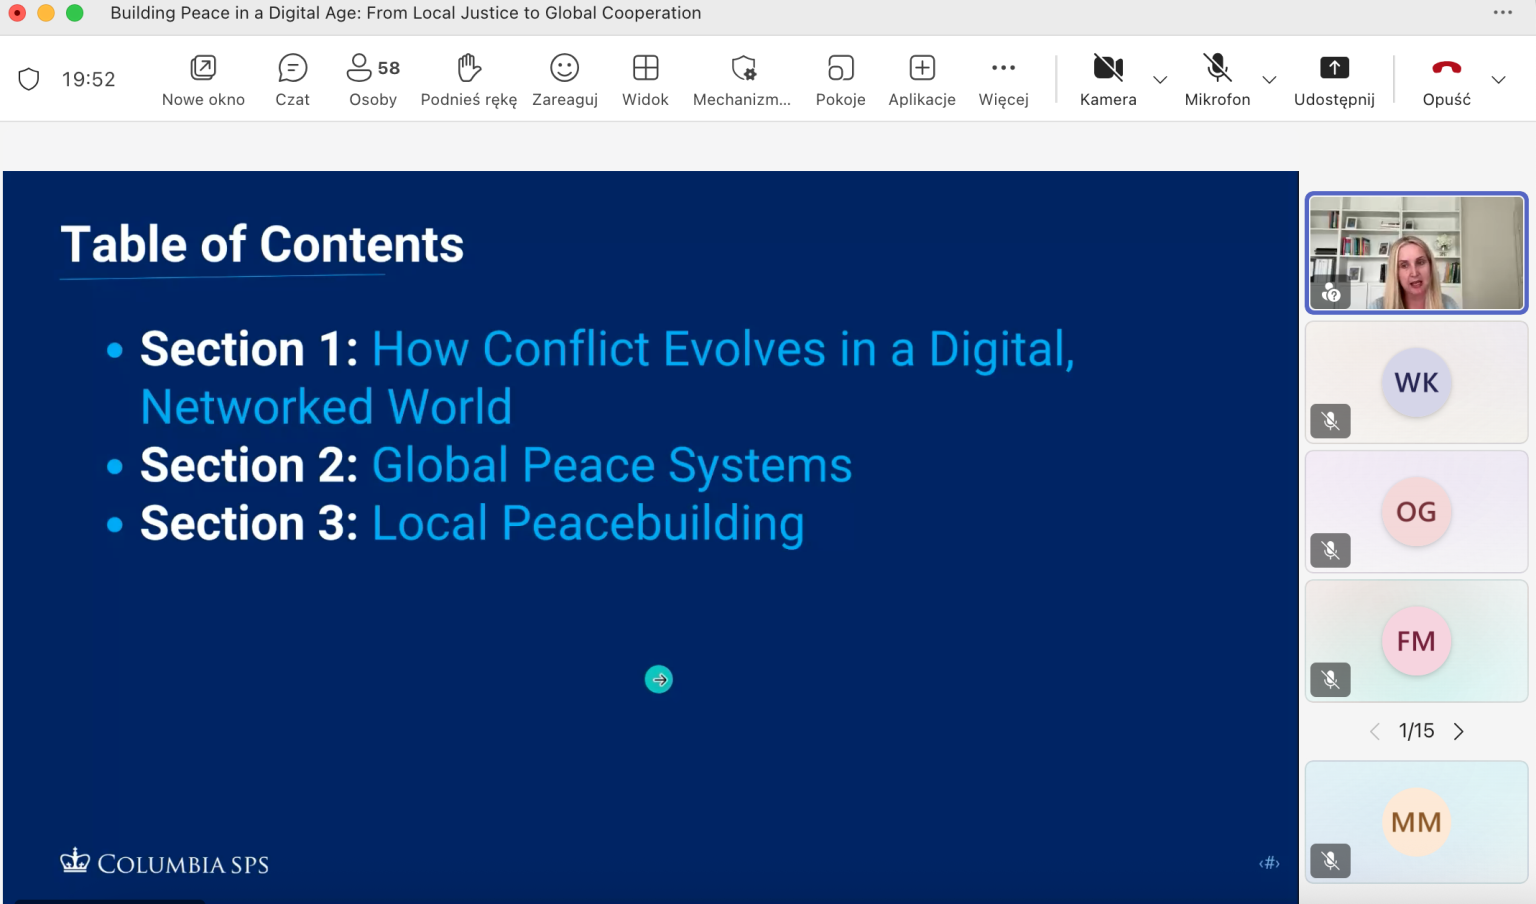Open the Kamera settings dropdown
Screen dimensions: 1536x904
click(x=1159, y=80)
